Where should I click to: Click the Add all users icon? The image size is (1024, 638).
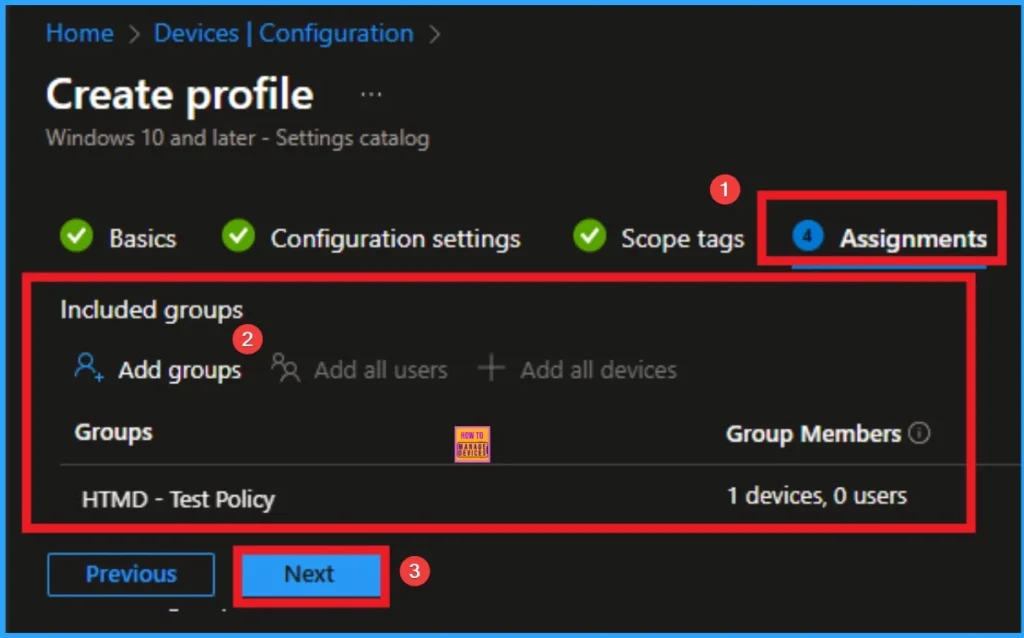[285, 369]
